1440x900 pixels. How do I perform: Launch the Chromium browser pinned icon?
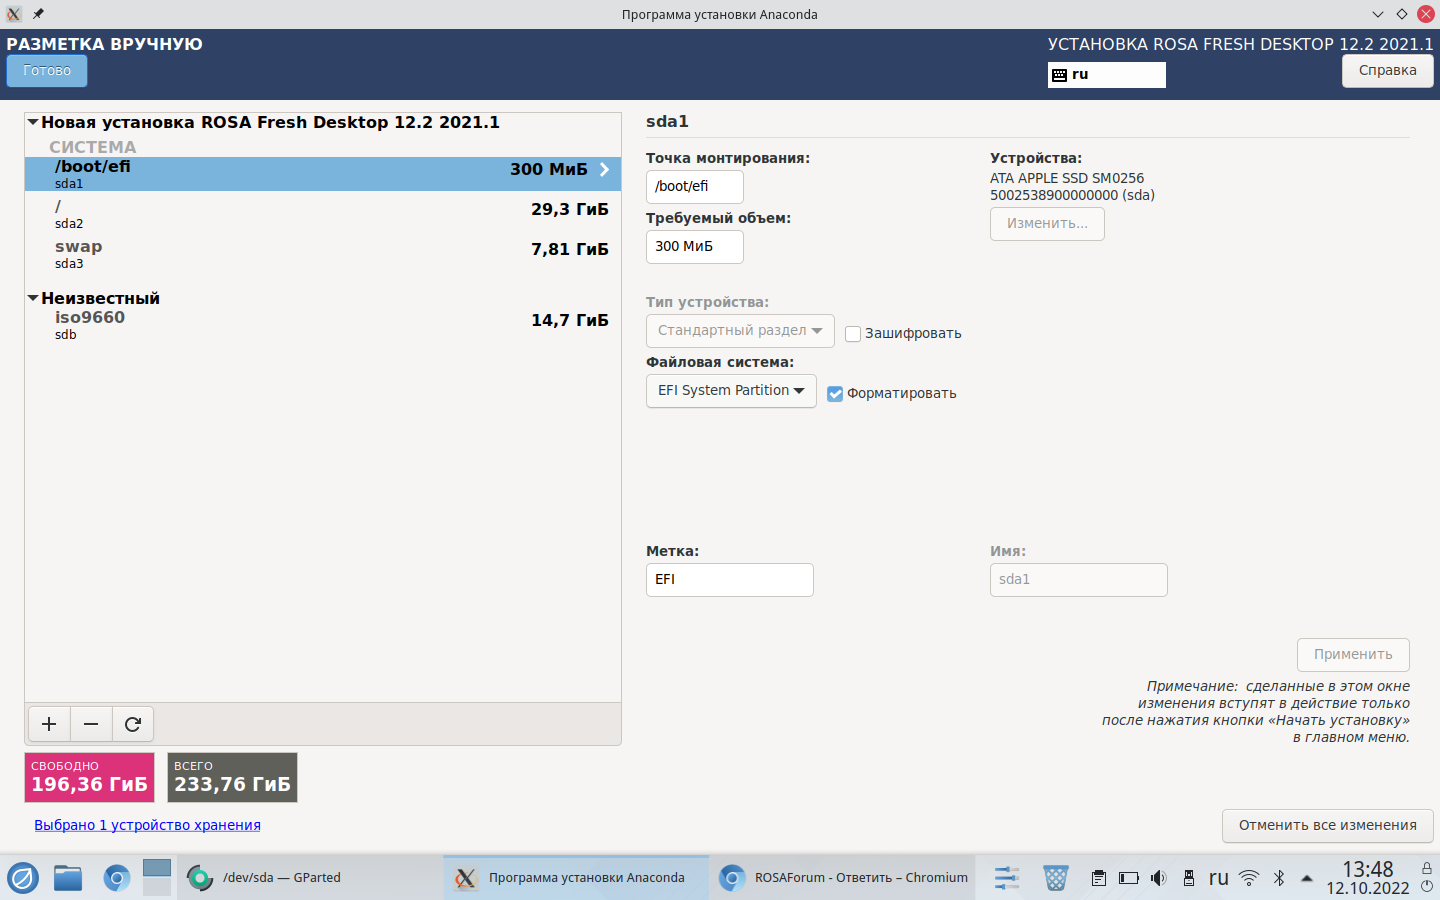pos(117,878)
